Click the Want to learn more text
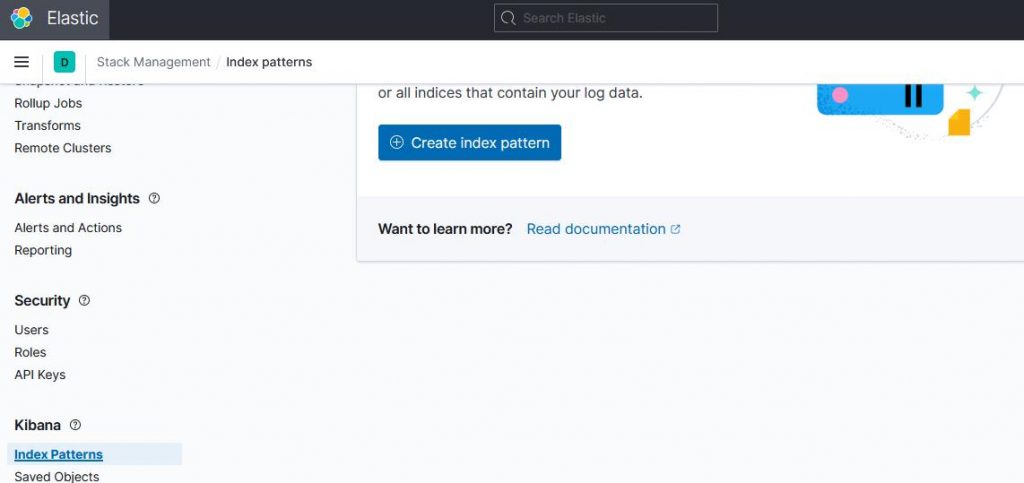The width and height of the screenshot is (1024, 483). tap(445, 229)
